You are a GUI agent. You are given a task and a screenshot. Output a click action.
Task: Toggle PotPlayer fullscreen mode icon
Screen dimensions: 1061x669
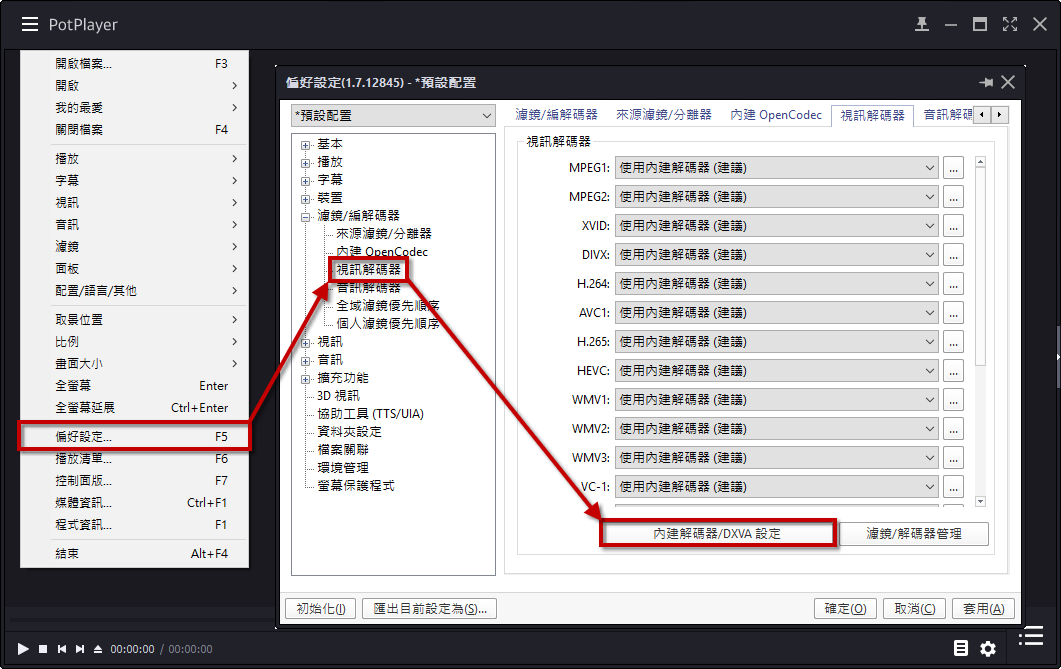point(1010,25)
